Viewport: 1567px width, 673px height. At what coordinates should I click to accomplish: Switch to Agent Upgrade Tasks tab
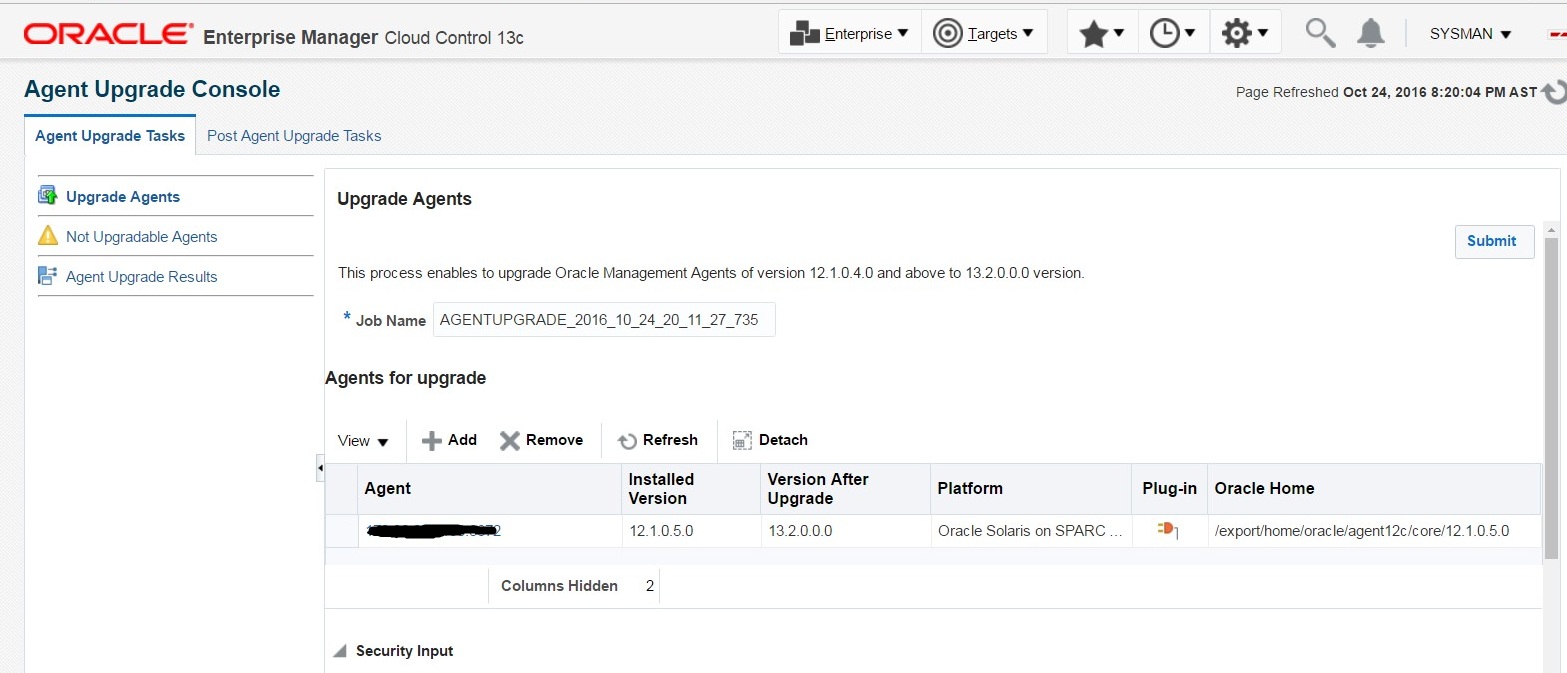point(110,136)
